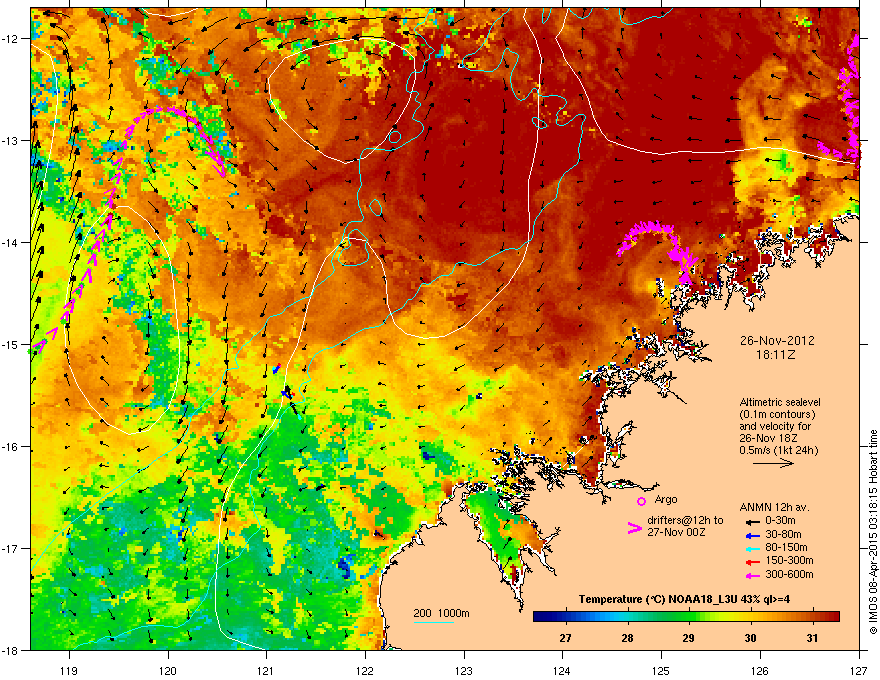
Task: Click the 26-Nov 18Z text line
Action: click(768, 438)
